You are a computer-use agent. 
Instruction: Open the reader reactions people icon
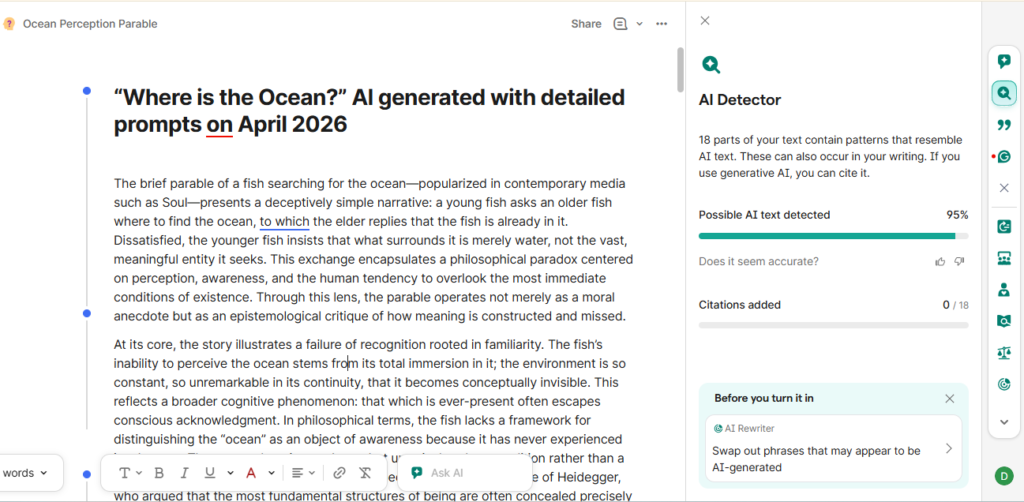click(1004, 259)
